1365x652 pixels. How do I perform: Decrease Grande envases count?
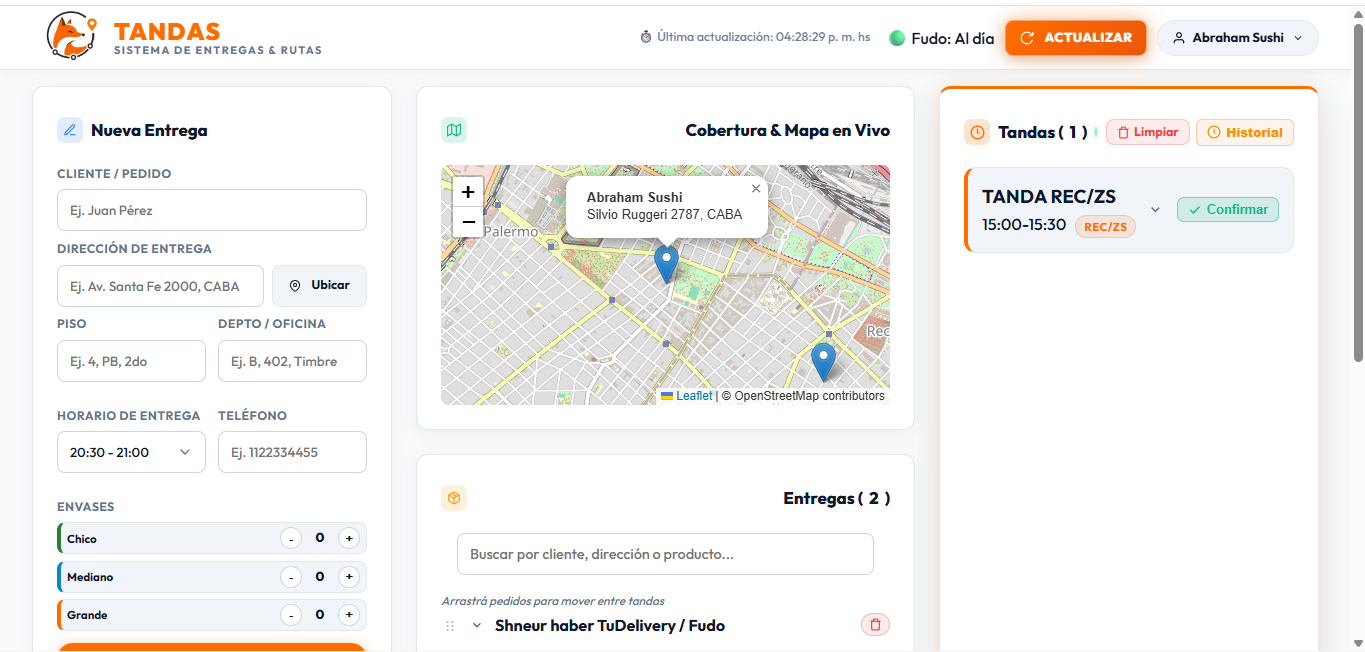pyautogui.click(x=290, y=615)
